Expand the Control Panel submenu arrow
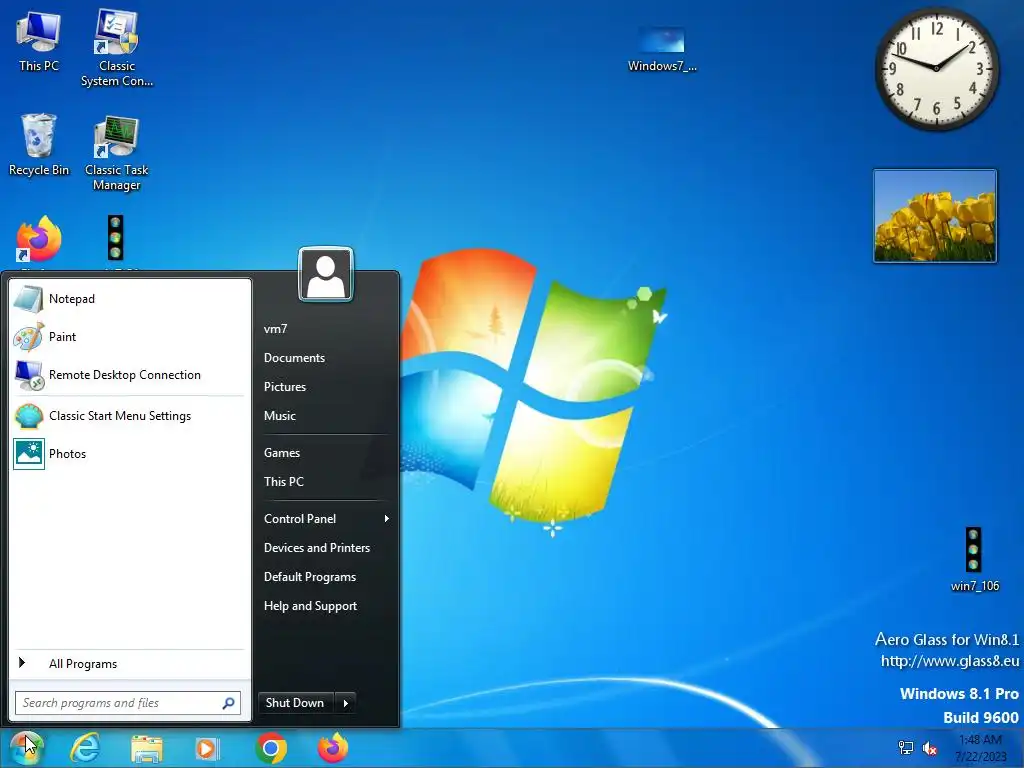The image size is (1024, 768). 387,519
